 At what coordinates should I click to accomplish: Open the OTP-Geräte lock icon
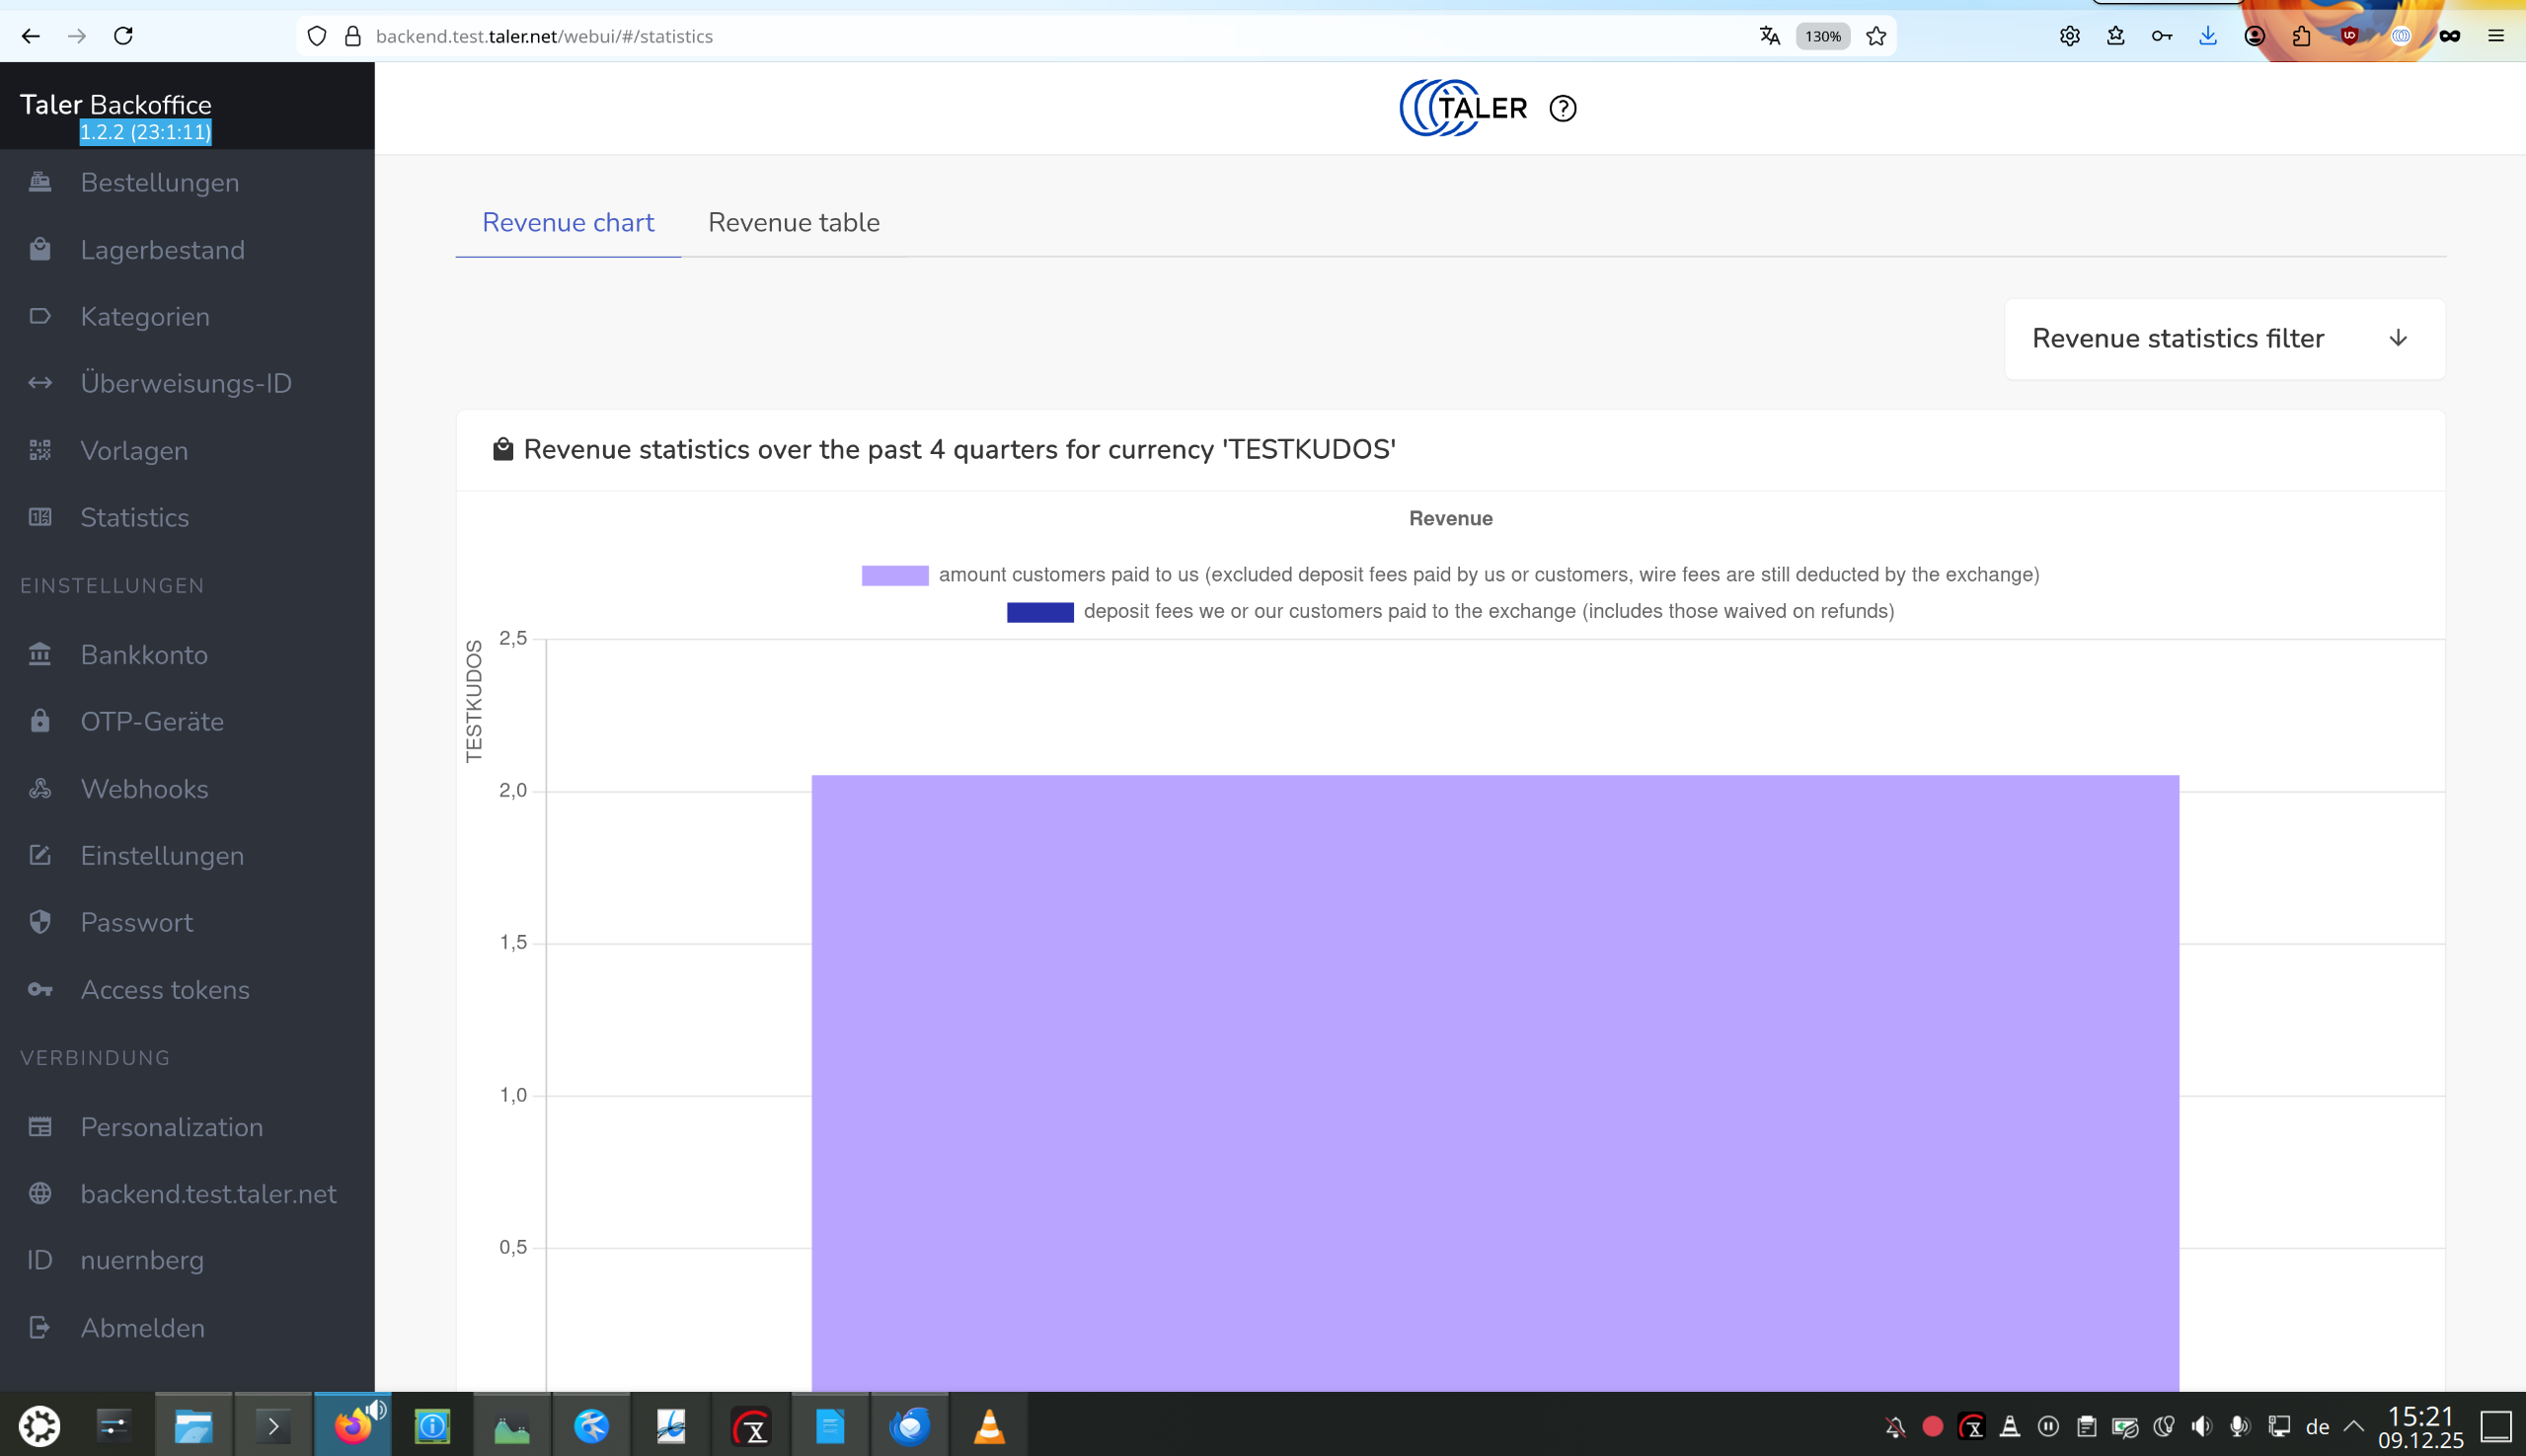(x=40, y=721)
